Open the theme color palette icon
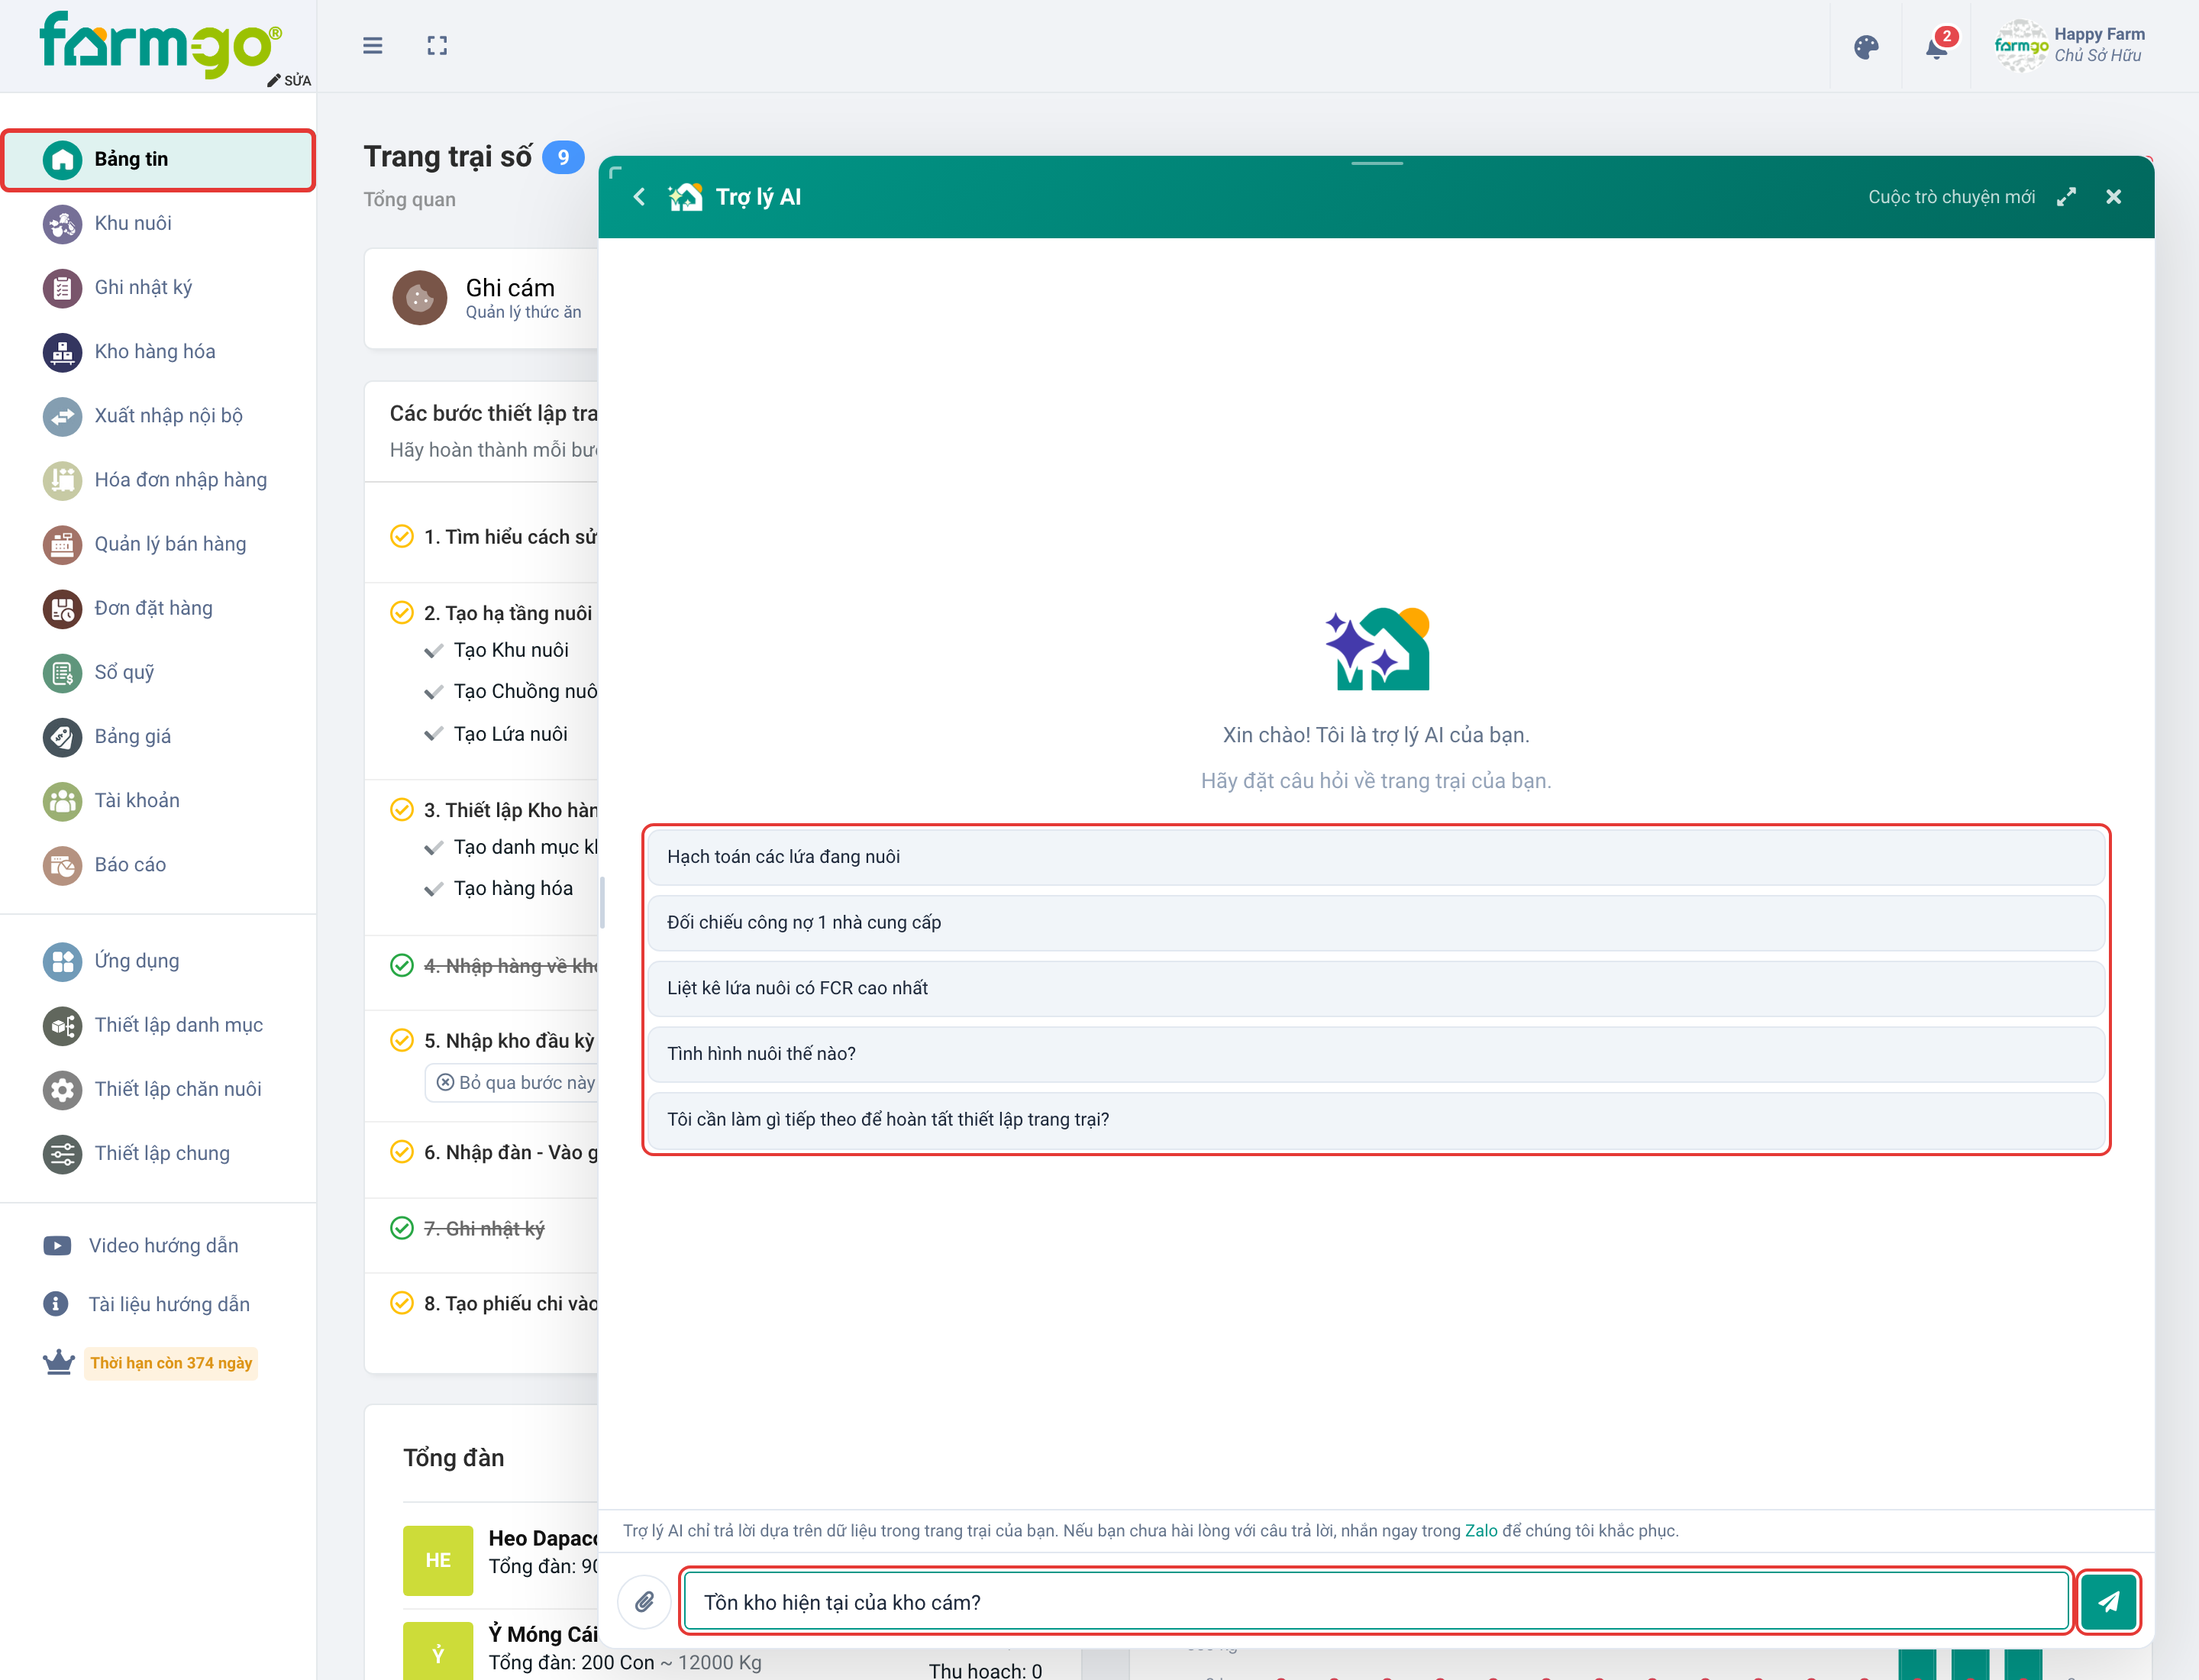Image resolution: width=2199 pixels, height=1680 pixels. point(1866,47)
